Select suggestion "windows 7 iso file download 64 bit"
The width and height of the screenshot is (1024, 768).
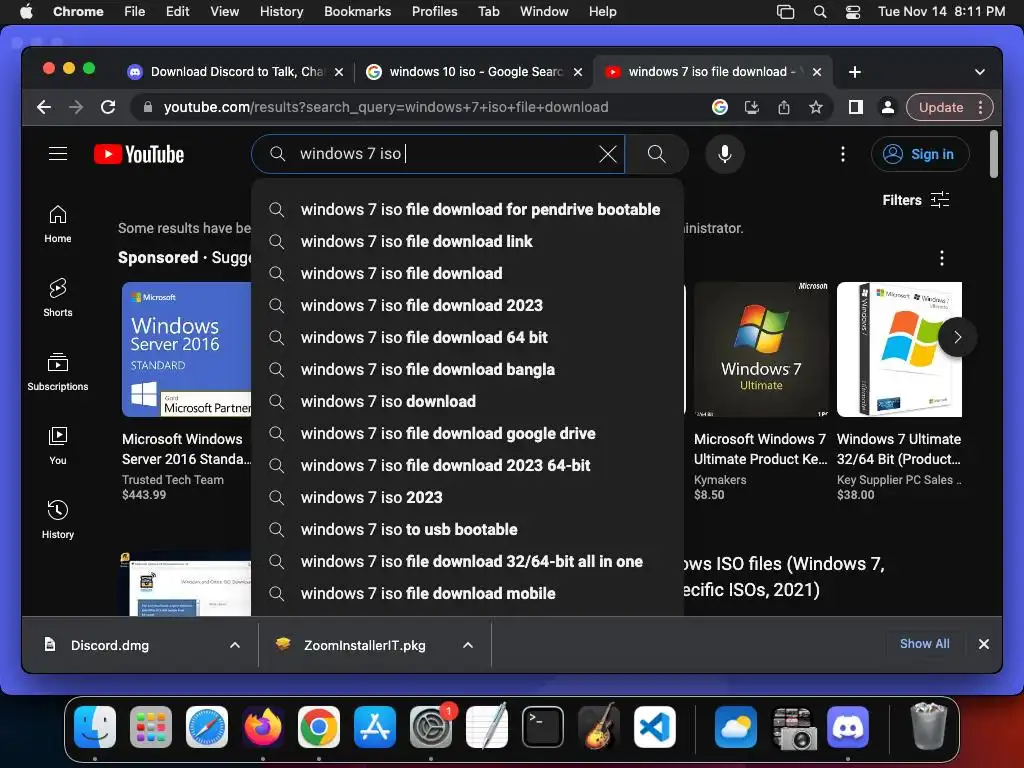(467, 338)
